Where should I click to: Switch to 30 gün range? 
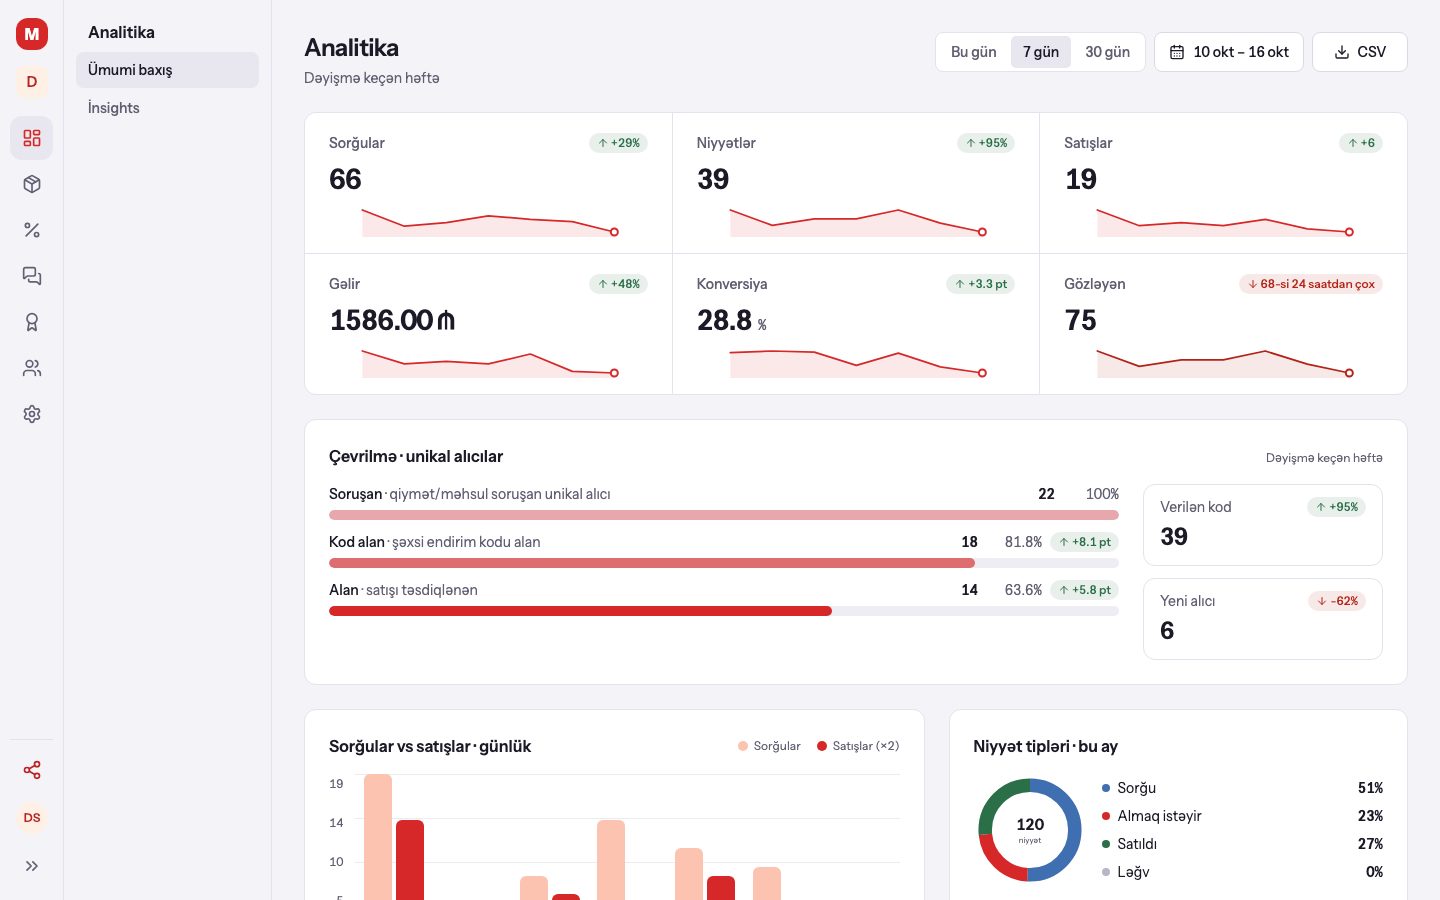click(1107, 52)
